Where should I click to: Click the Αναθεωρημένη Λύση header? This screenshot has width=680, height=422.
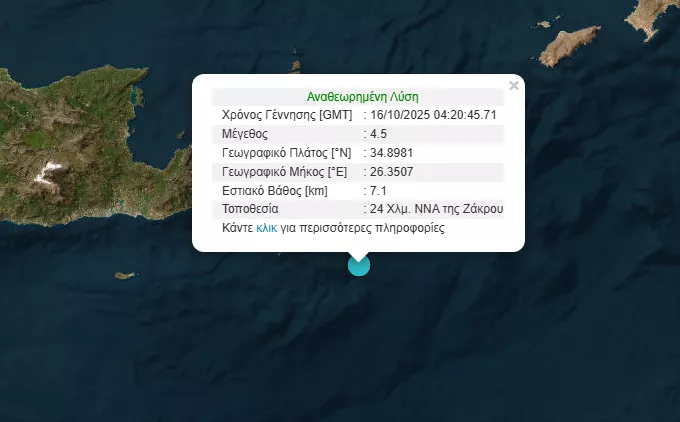[363, 96]
